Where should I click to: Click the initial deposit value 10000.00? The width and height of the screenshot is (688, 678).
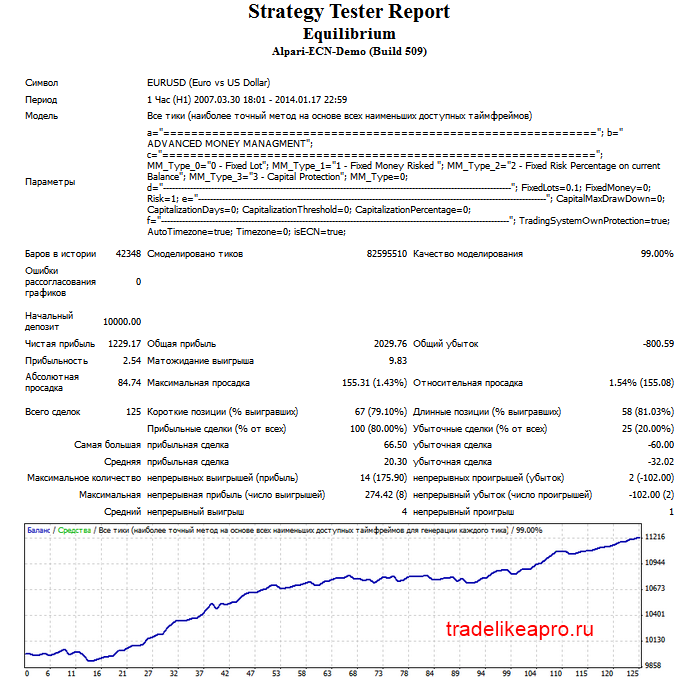tap(122, 322)
